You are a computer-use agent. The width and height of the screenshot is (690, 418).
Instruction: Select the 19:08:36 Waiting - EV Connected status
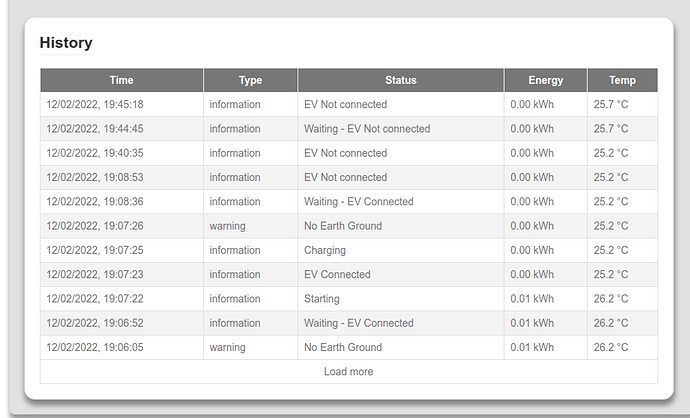(x=359, y=202)
